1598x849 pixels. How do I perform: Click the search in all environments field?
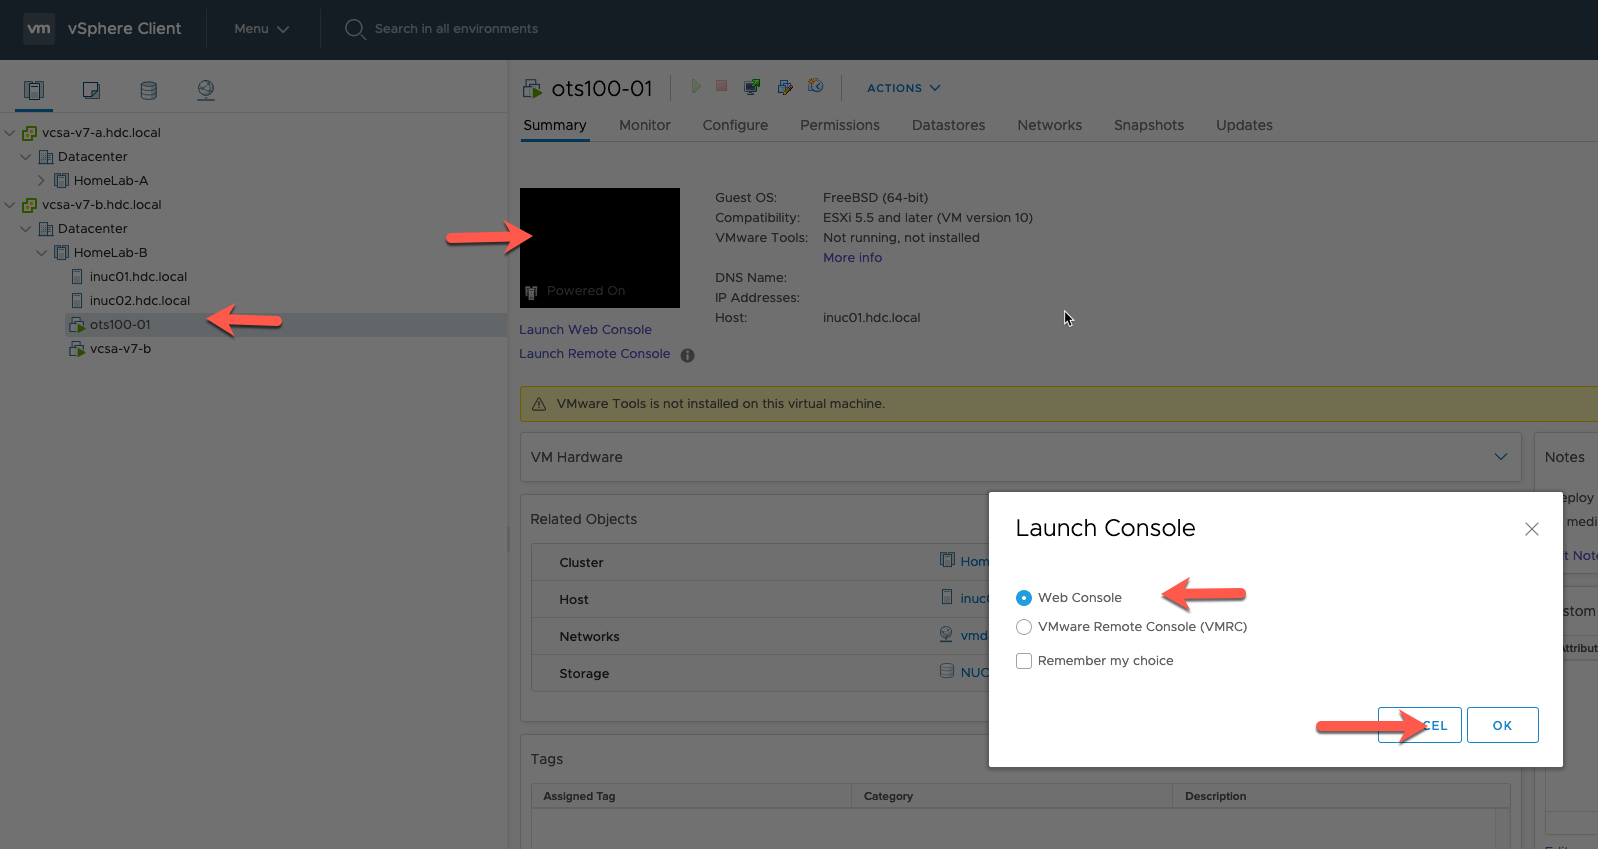pos(456,29)
